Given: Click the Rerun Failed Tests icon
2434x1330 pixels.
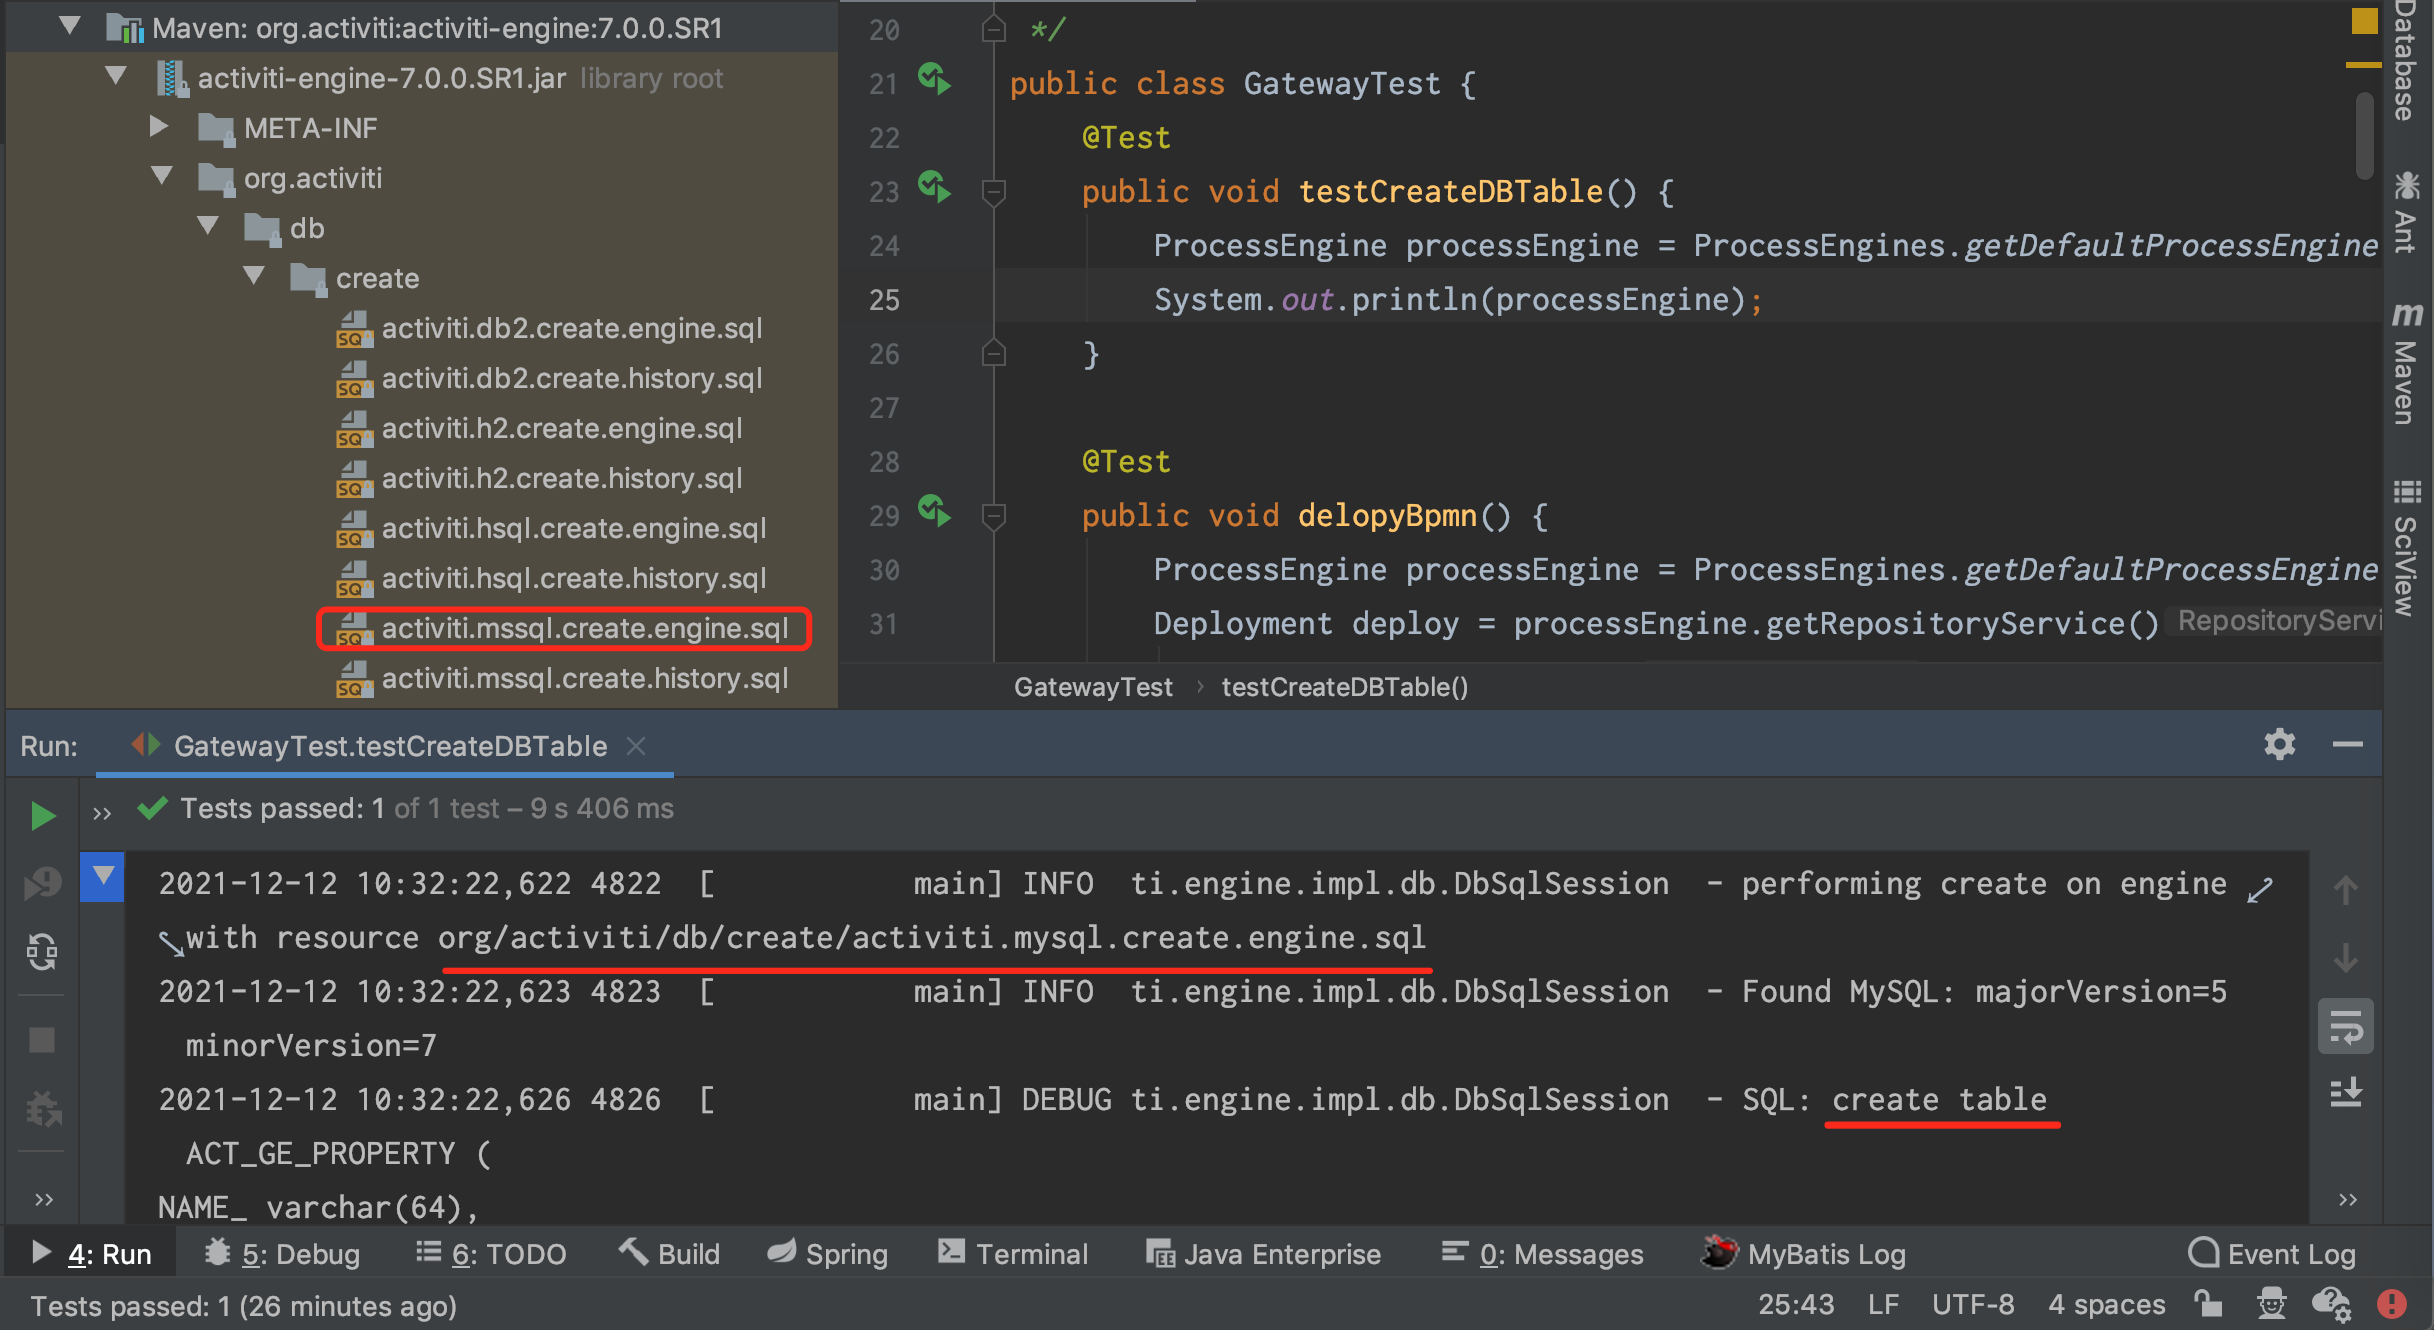Looking at the screenshot, I should [42, 883].
